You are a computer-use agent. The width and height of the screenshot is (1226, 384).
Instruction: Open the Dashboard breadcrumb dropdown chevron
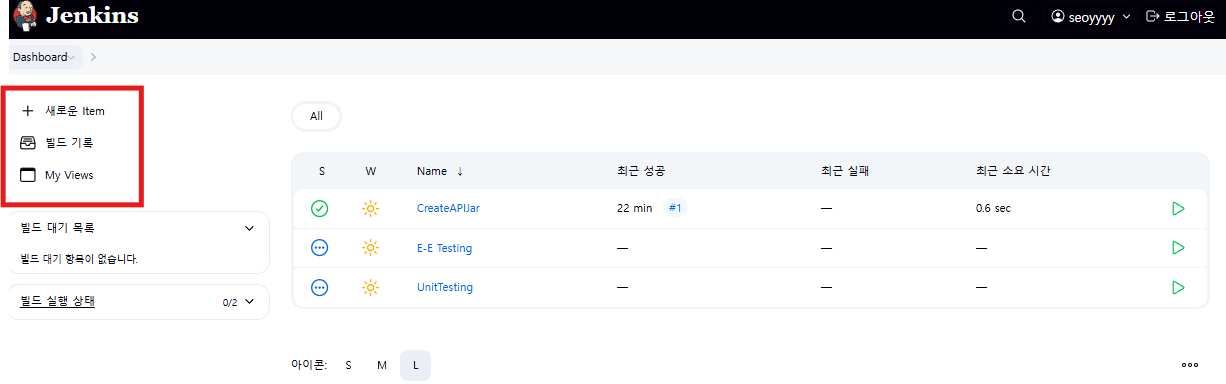pos(72,58)
